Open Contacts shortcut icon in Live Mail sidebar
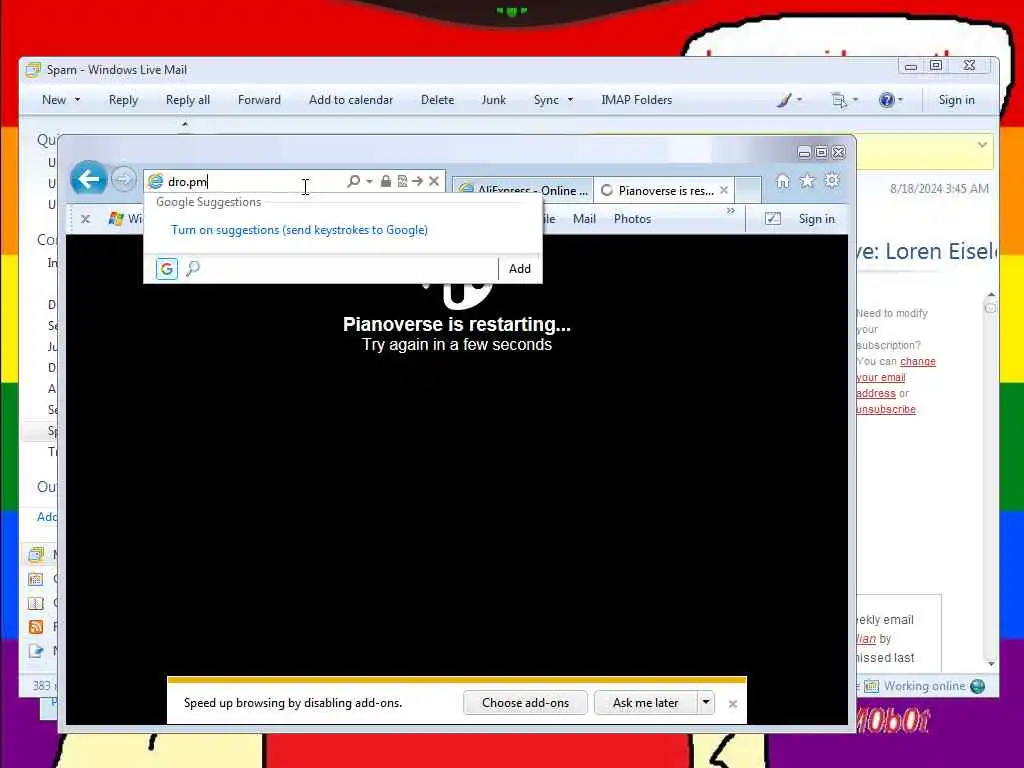Screen dimensions: 1024x768 tap(36, 603)
